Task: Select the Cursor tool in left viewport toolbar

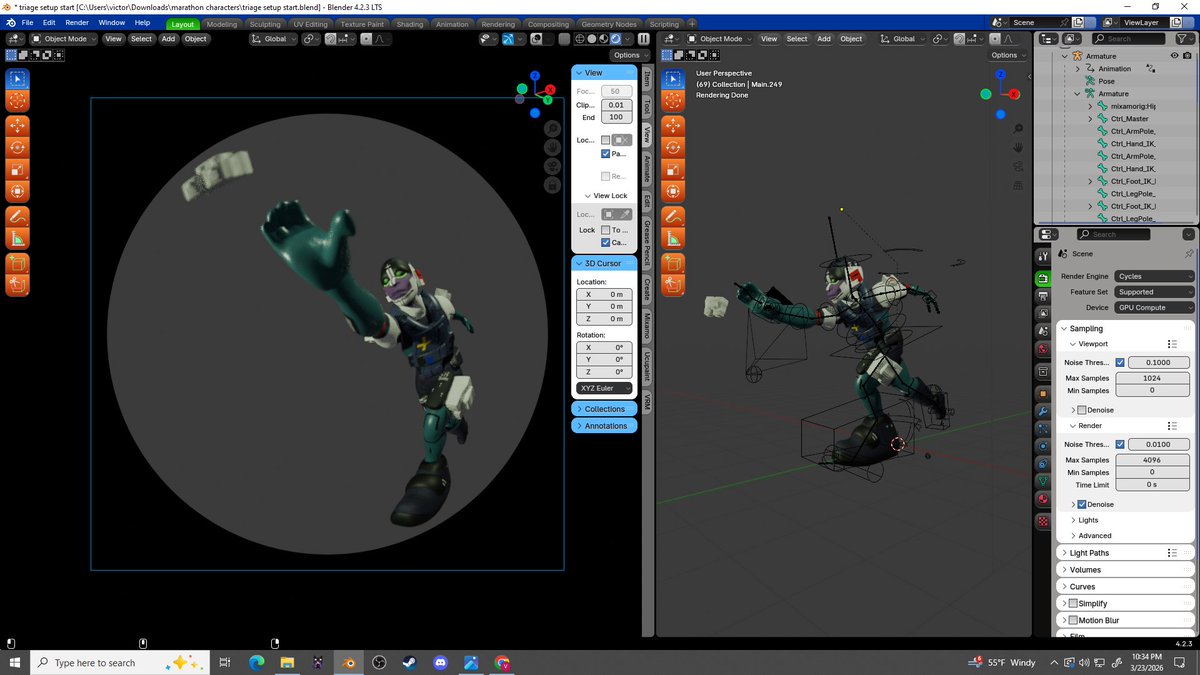Action: 17,101
